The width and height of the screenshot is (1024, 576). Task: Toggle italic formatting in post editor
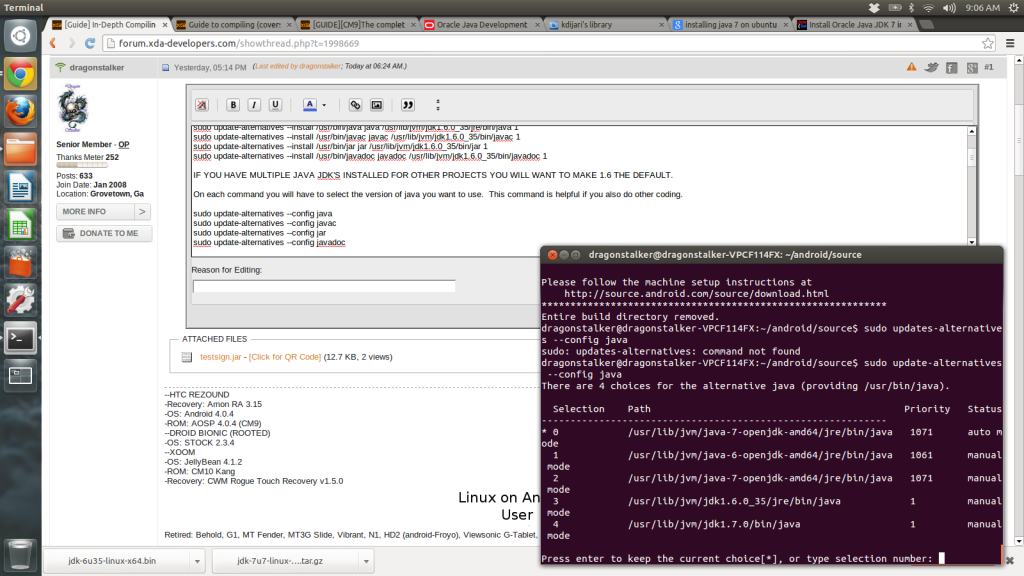coord(254,105)
